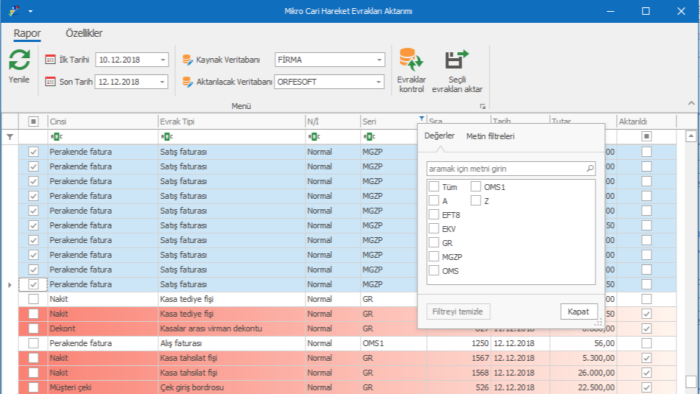Click the N/İ filter condition icon
This screenshot has width=700, height=394.
click(x=314, y=137)
